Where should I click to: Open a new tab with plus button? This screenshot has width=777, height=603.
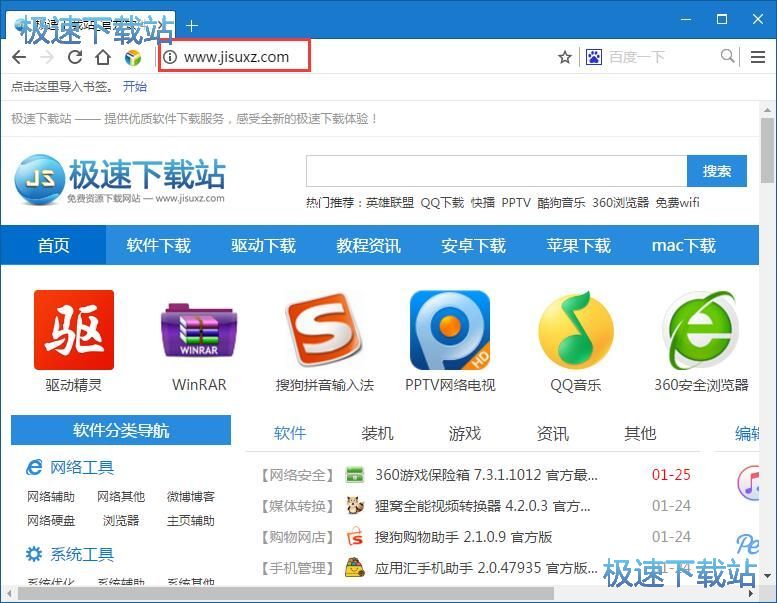pyautogui.click(x=192, y=25)
